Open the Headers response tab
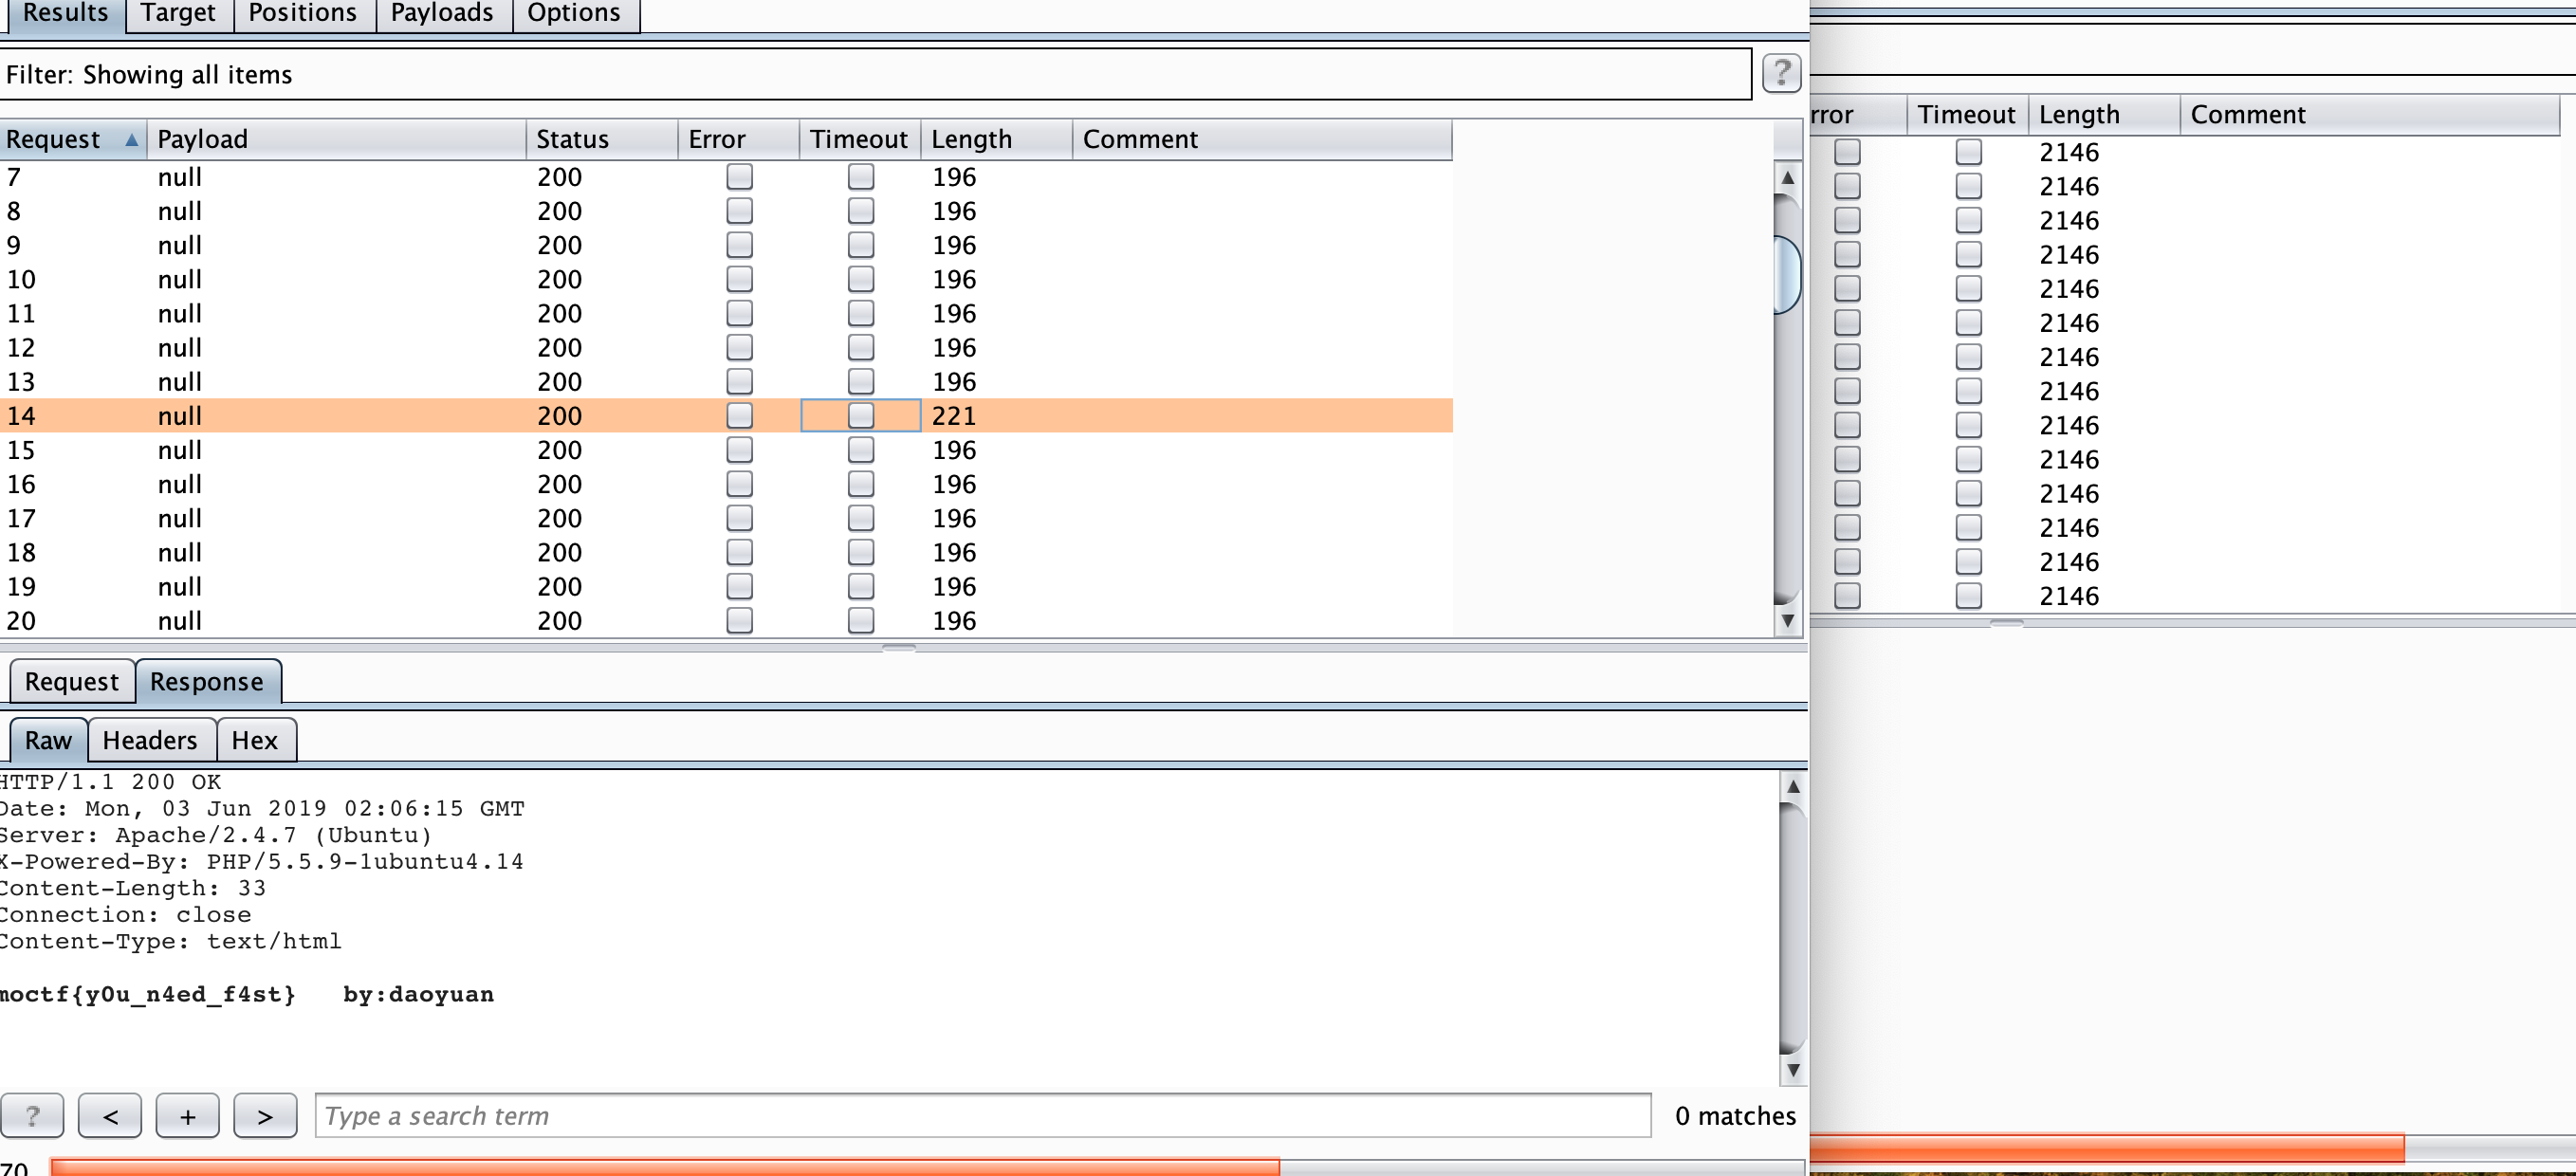 (x=150, y=741)
